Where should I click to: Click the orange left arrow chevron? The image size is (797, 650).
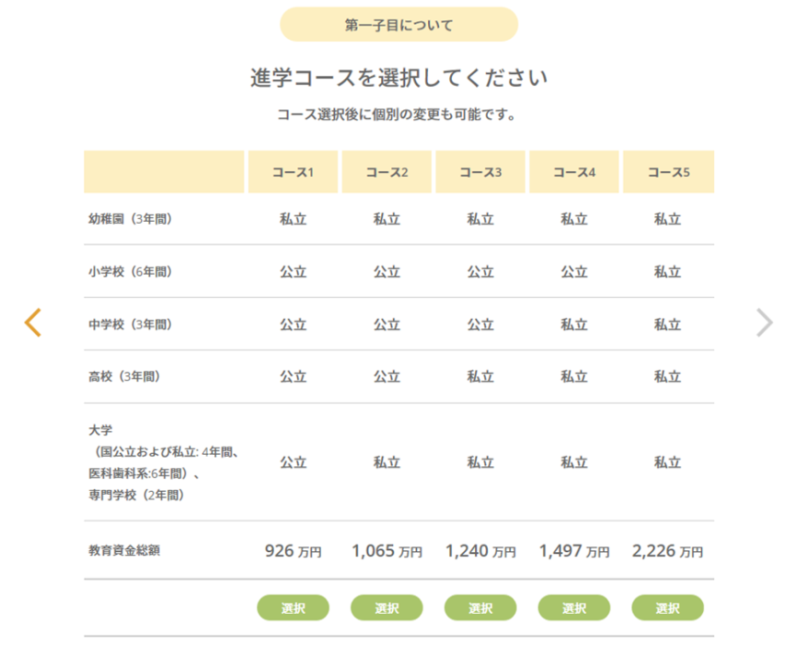tap(33, 322)
